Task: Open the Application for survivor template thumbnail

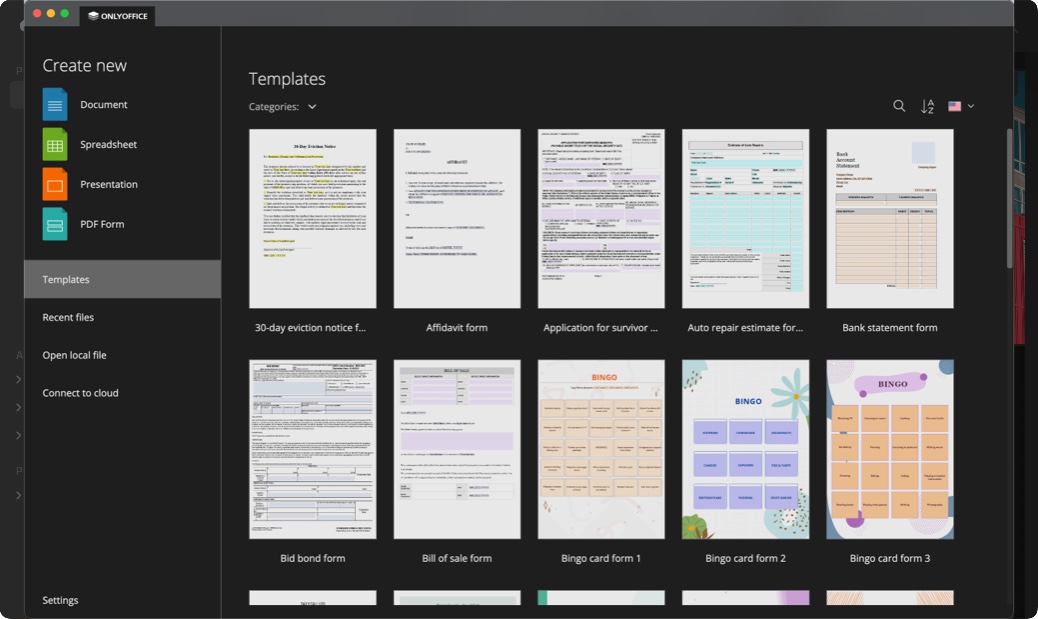Action: coord(601,218)
